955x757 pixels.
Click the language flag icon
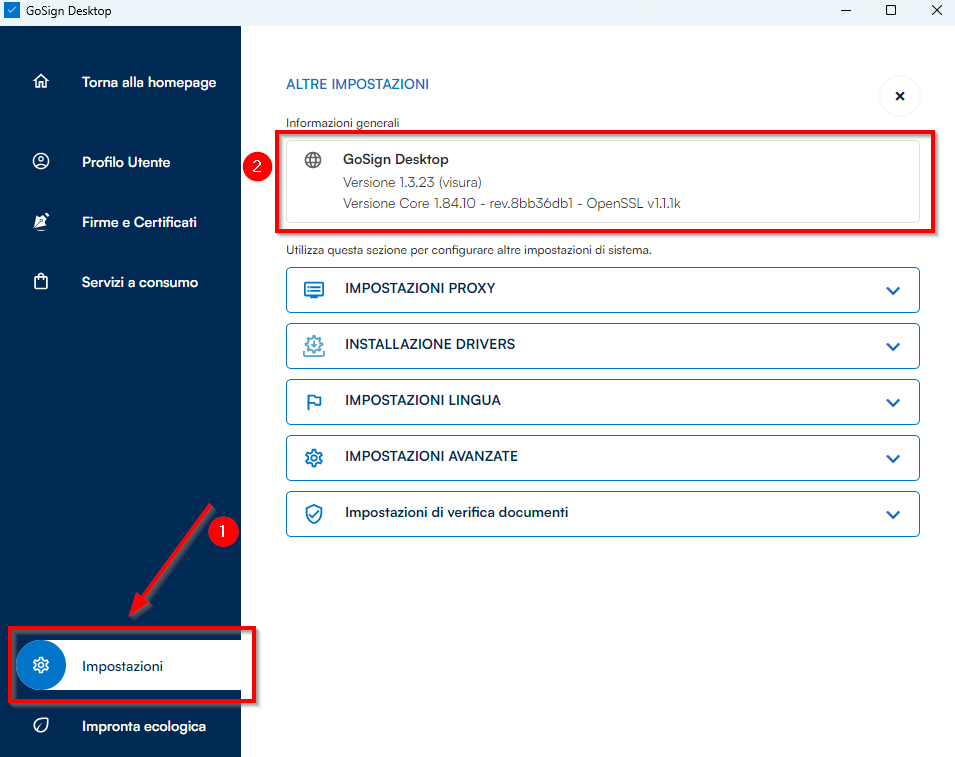(x=314, y=402)
